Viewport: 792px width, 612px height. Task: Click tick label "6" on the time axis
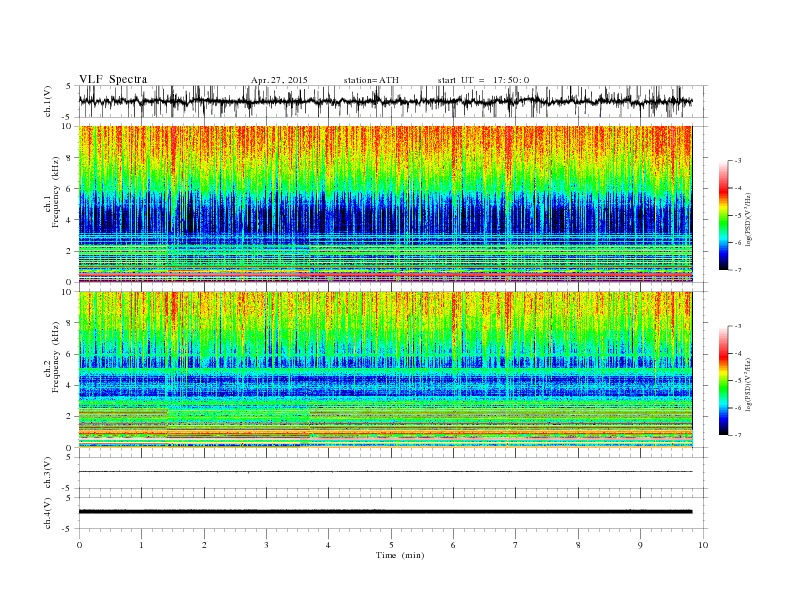[453, 545]
